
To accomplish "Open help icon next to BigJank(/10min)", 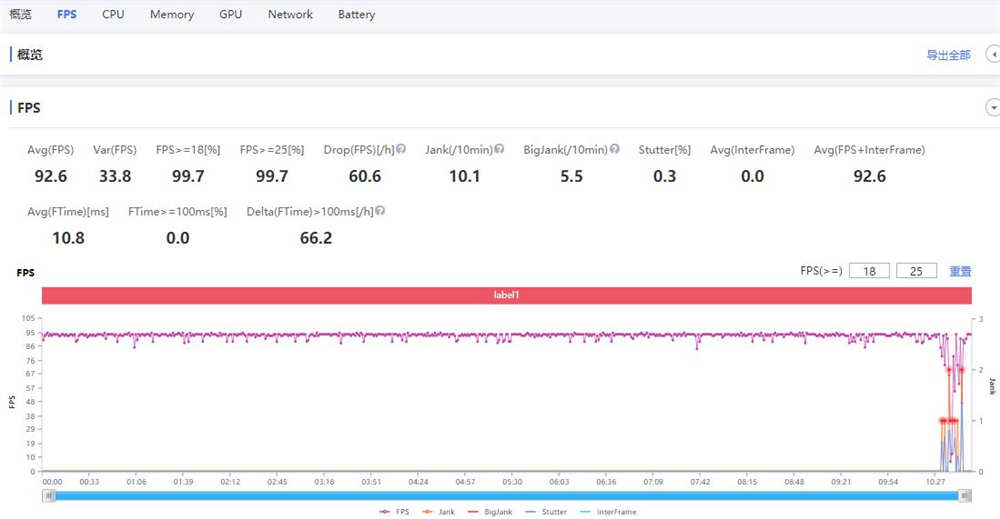I will coord(614,149).
